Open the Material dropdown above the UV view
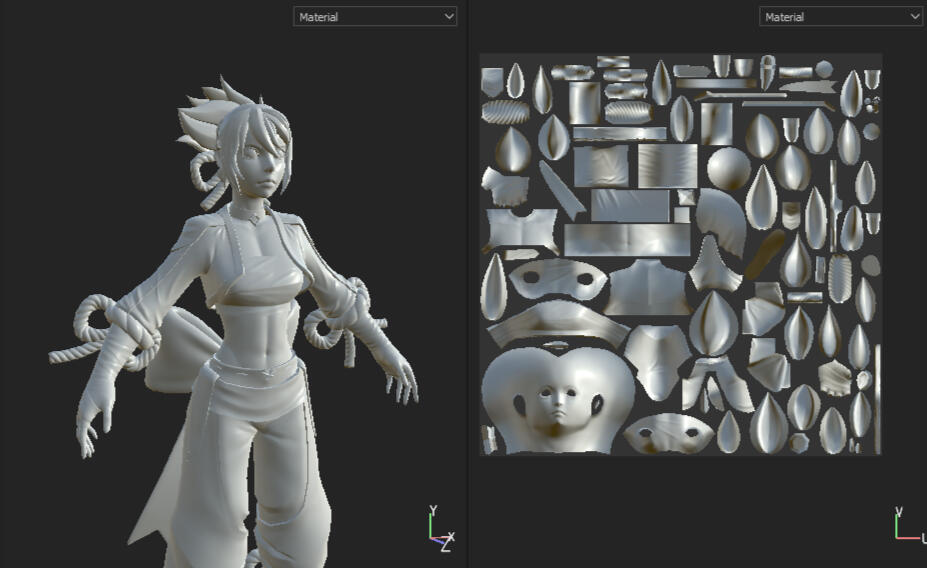Screen dimensions: 927x568 tap(840, 17)
